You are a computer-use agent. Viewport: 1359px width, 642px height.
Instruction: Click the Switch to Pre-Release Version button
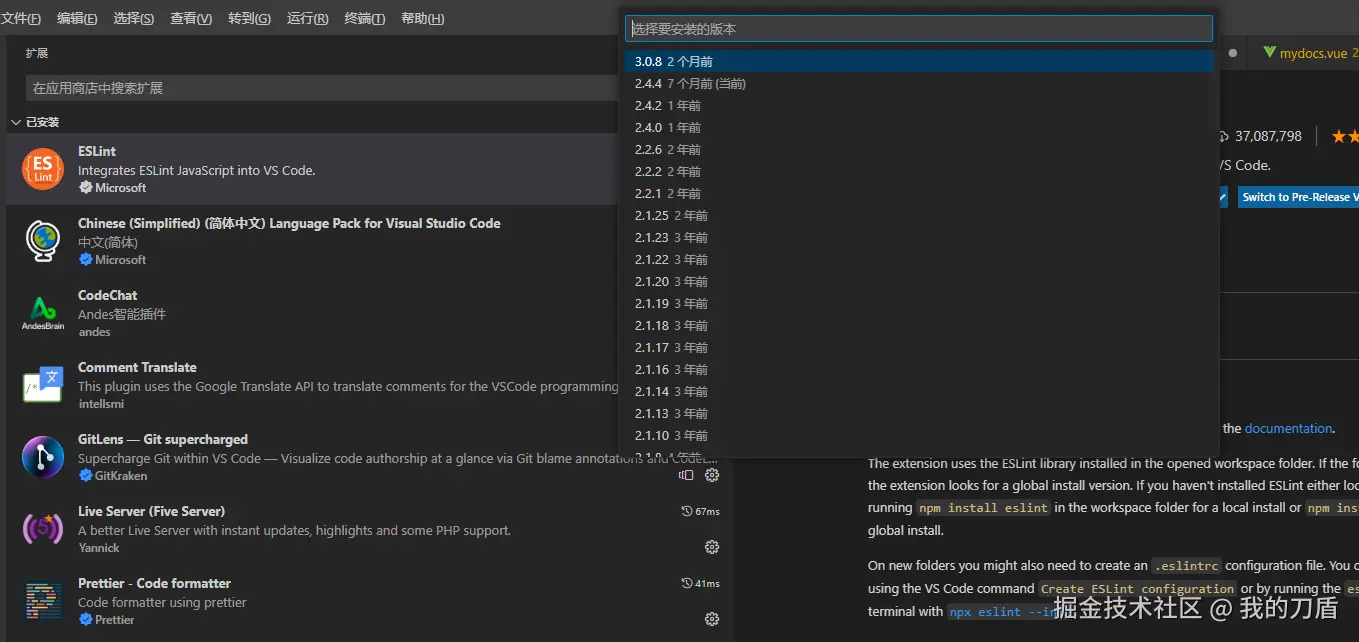[1299, 197]
